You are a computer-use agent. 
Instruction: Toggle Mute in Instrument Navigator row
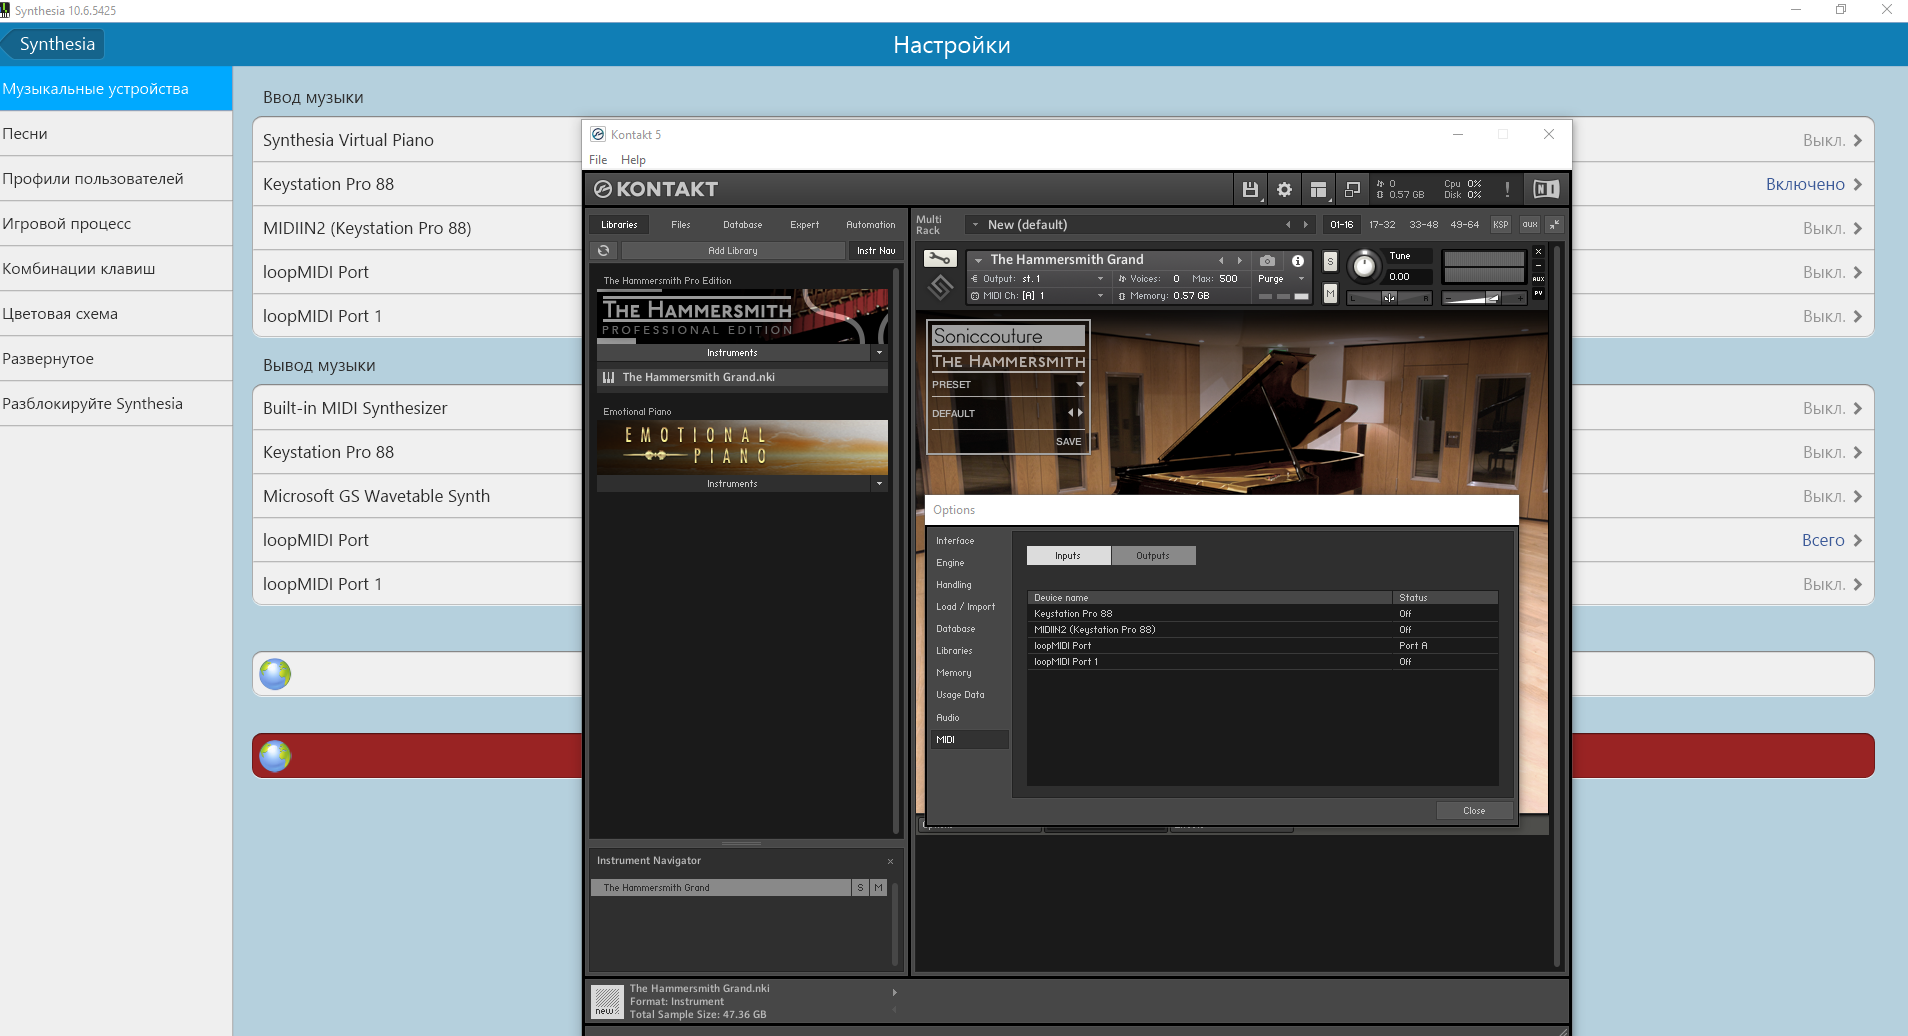point(878,888)
